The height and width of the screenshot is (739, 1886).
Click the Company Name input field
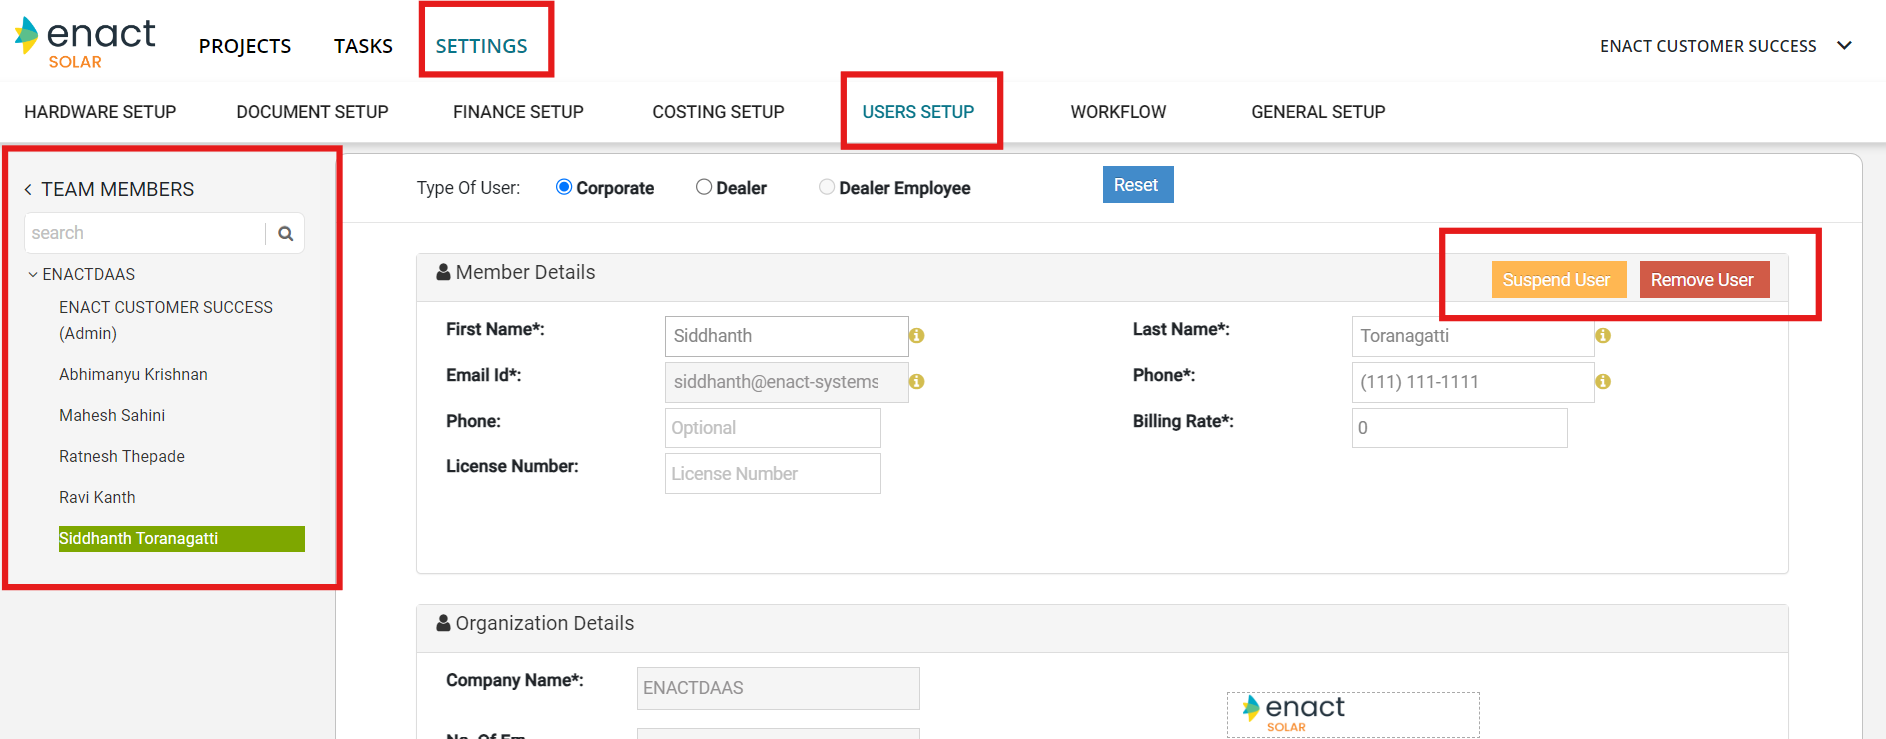coord(778,688)
